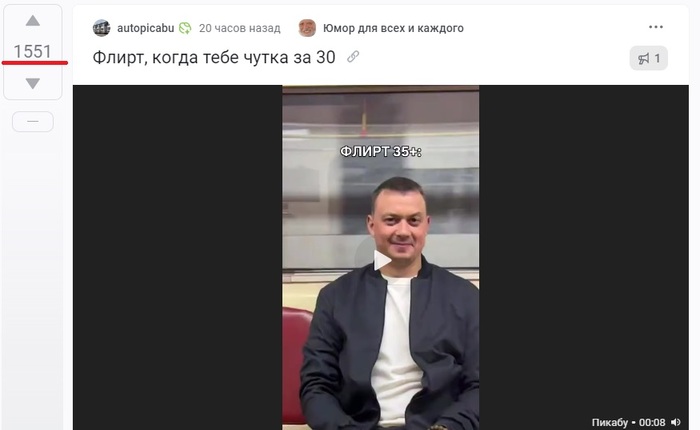Click the black area left of the video frame
The width and height of the screenshot is (700, 430).
(x=178, y=258)
